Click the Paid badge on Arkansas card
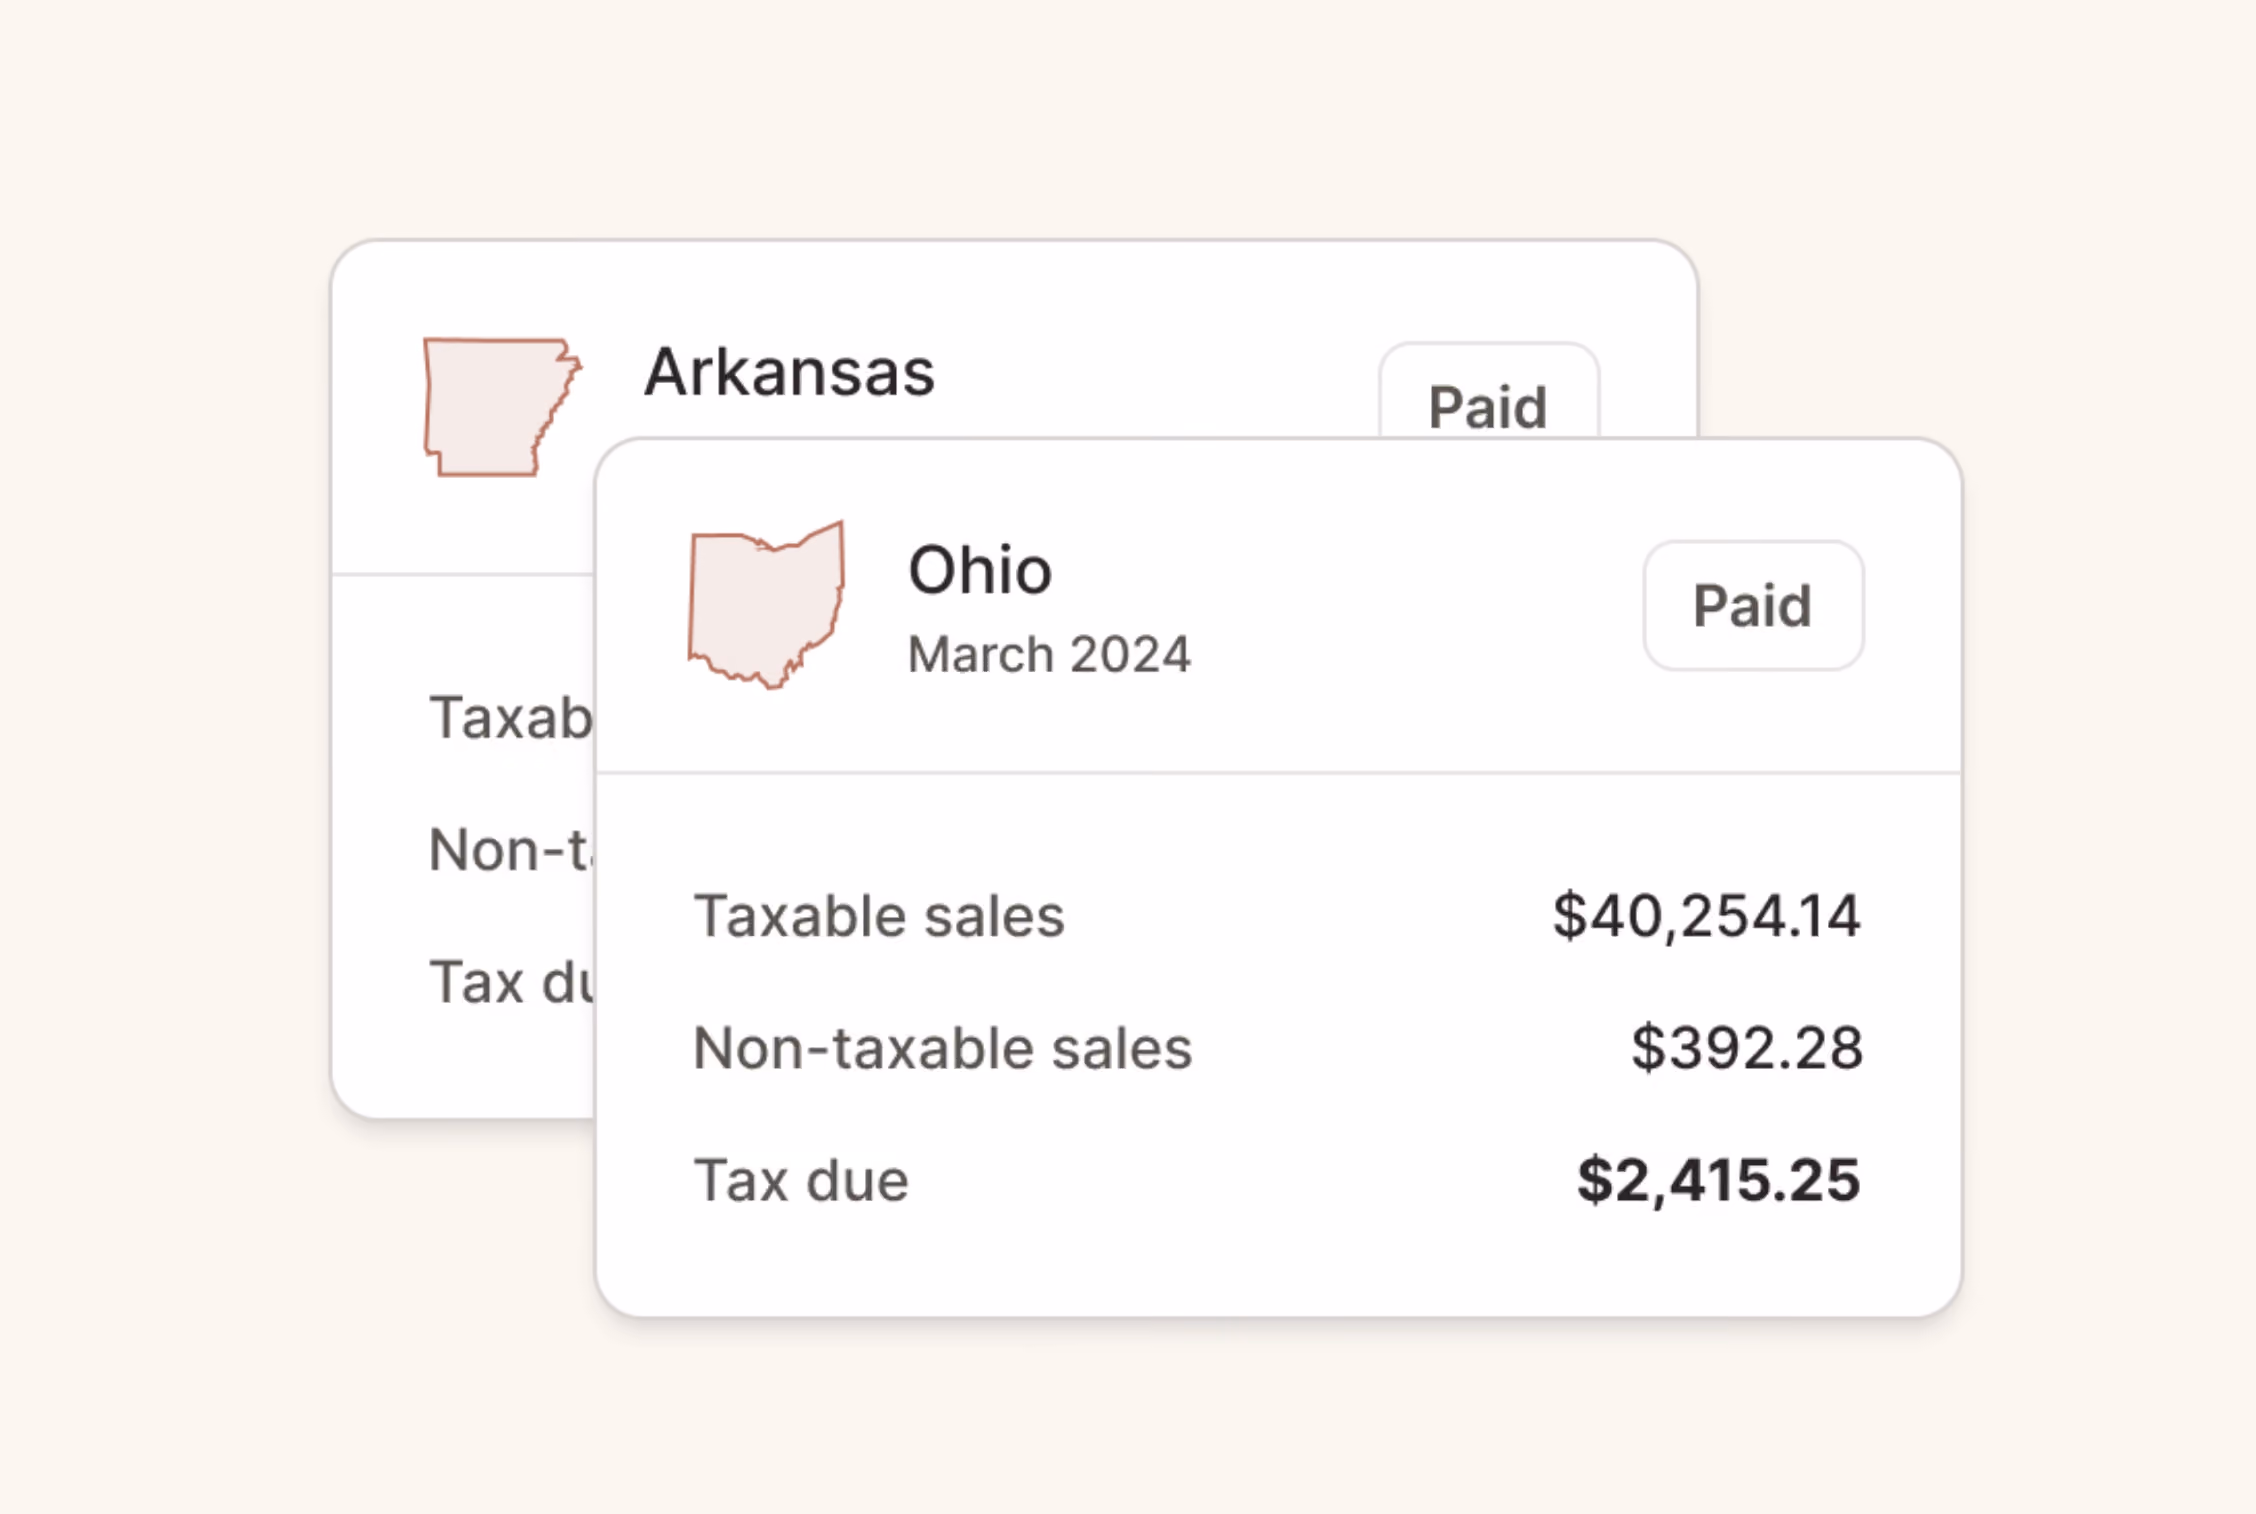Image resolution: width=2256 pixels, height=1514 pixels. point(1488,392)
